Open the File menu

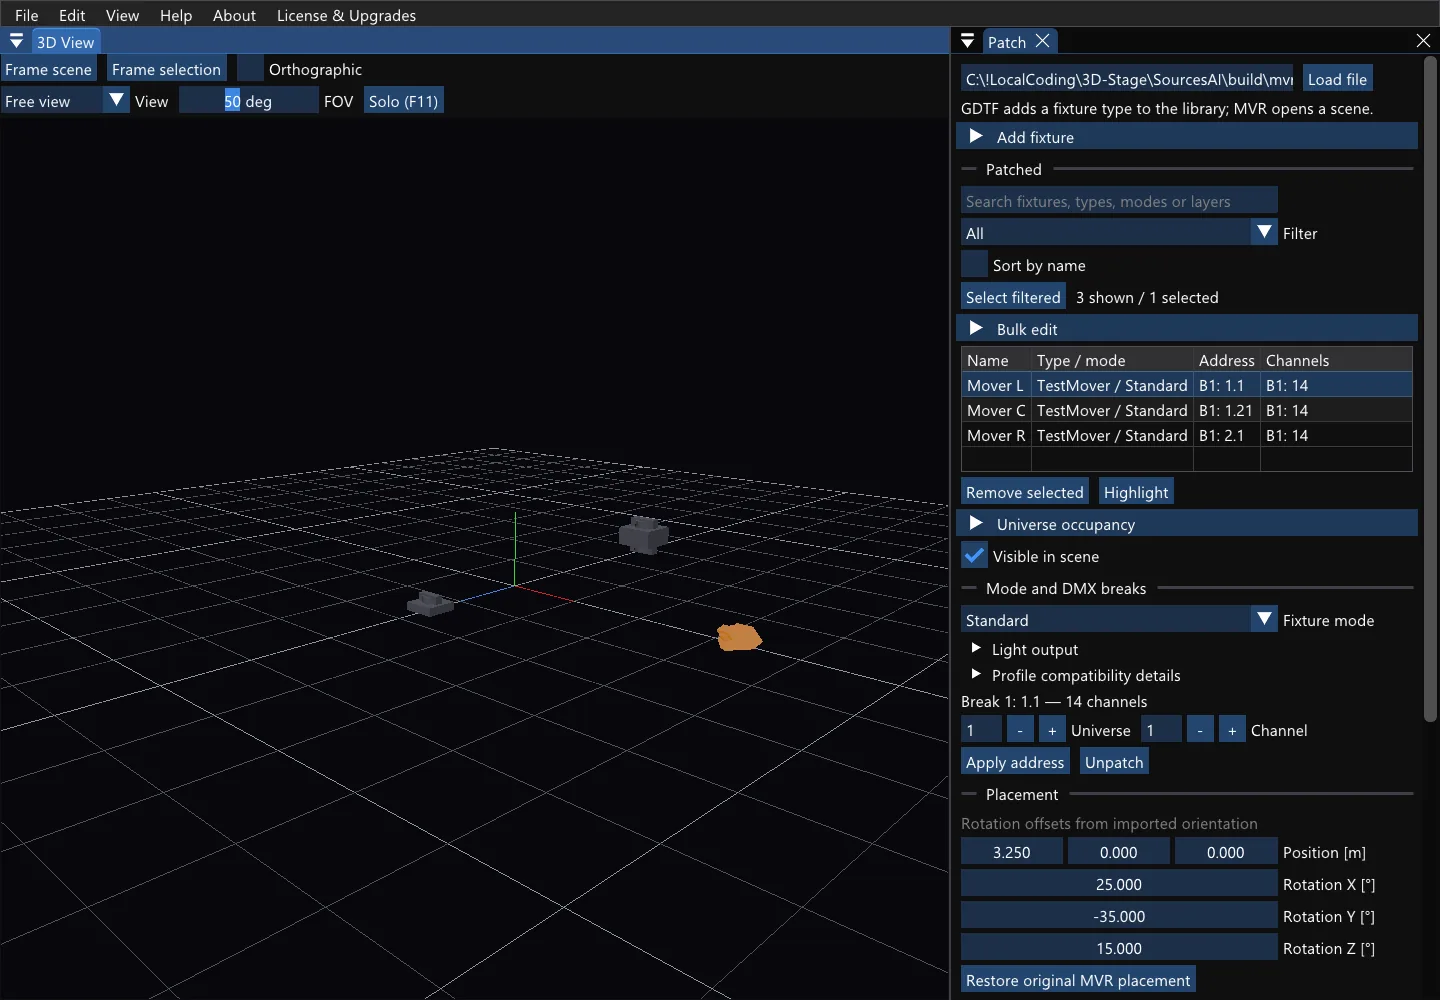[x=27, y=15]
